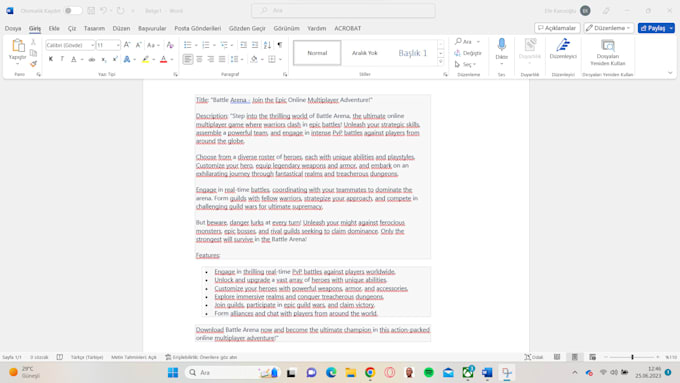
Task: Click the Format Painter brush icon
Action: 33,64
